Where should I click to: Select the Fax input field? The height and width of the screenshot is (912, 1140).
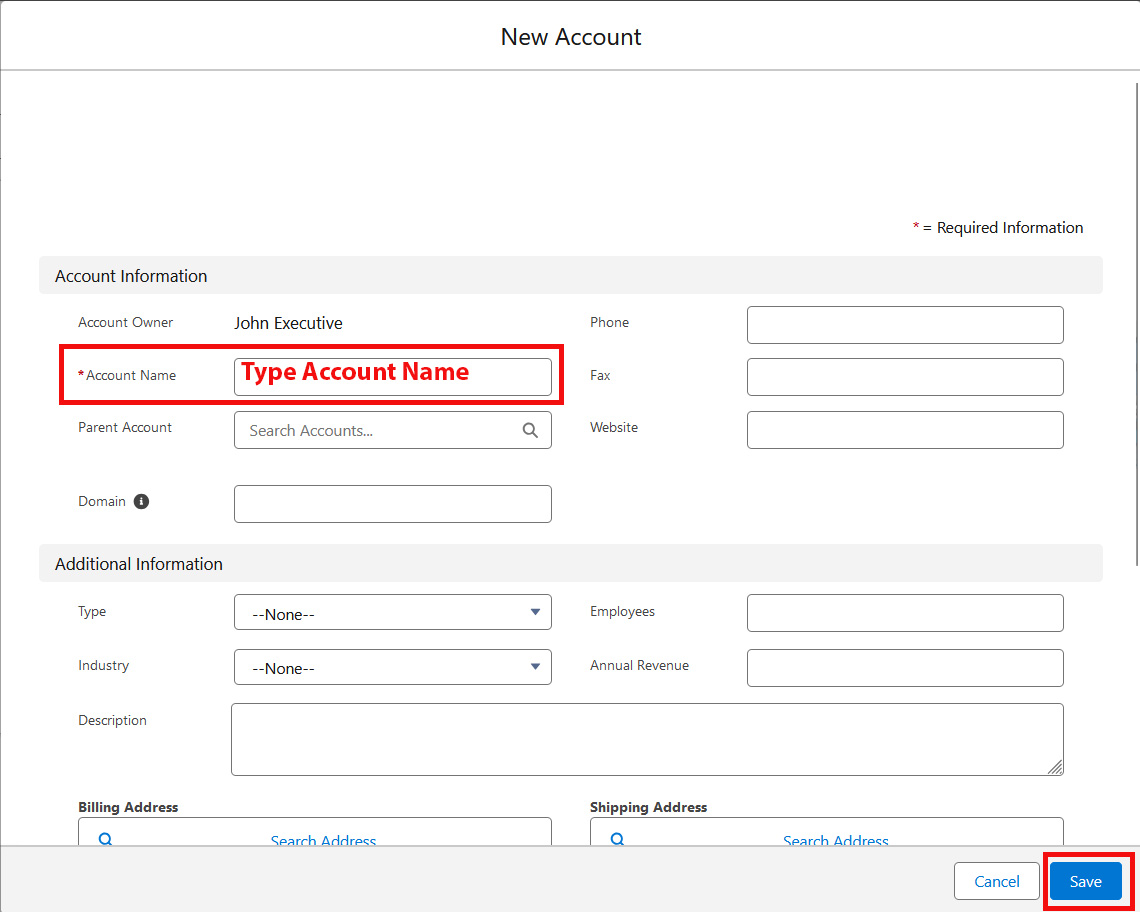pyautogui.click(x=904, y=377)
